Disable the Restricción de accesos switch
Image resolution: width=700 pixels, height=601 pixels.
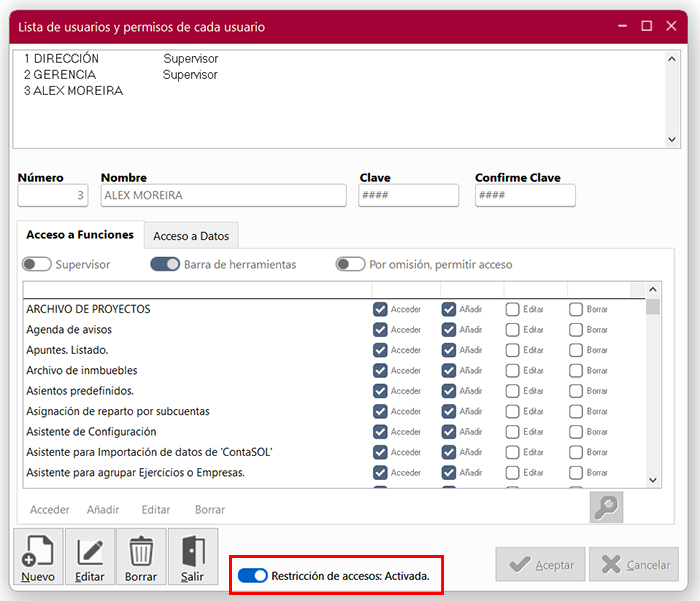coord(254,576)
